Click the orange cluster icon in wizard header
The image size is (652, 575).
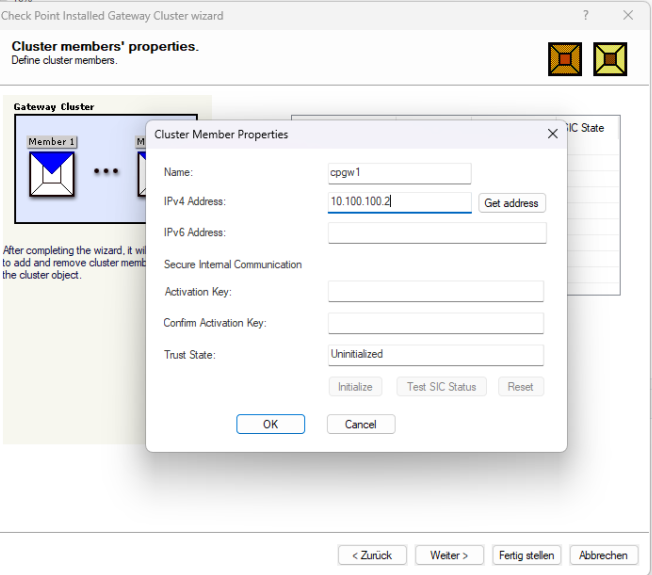click(565, 59)
